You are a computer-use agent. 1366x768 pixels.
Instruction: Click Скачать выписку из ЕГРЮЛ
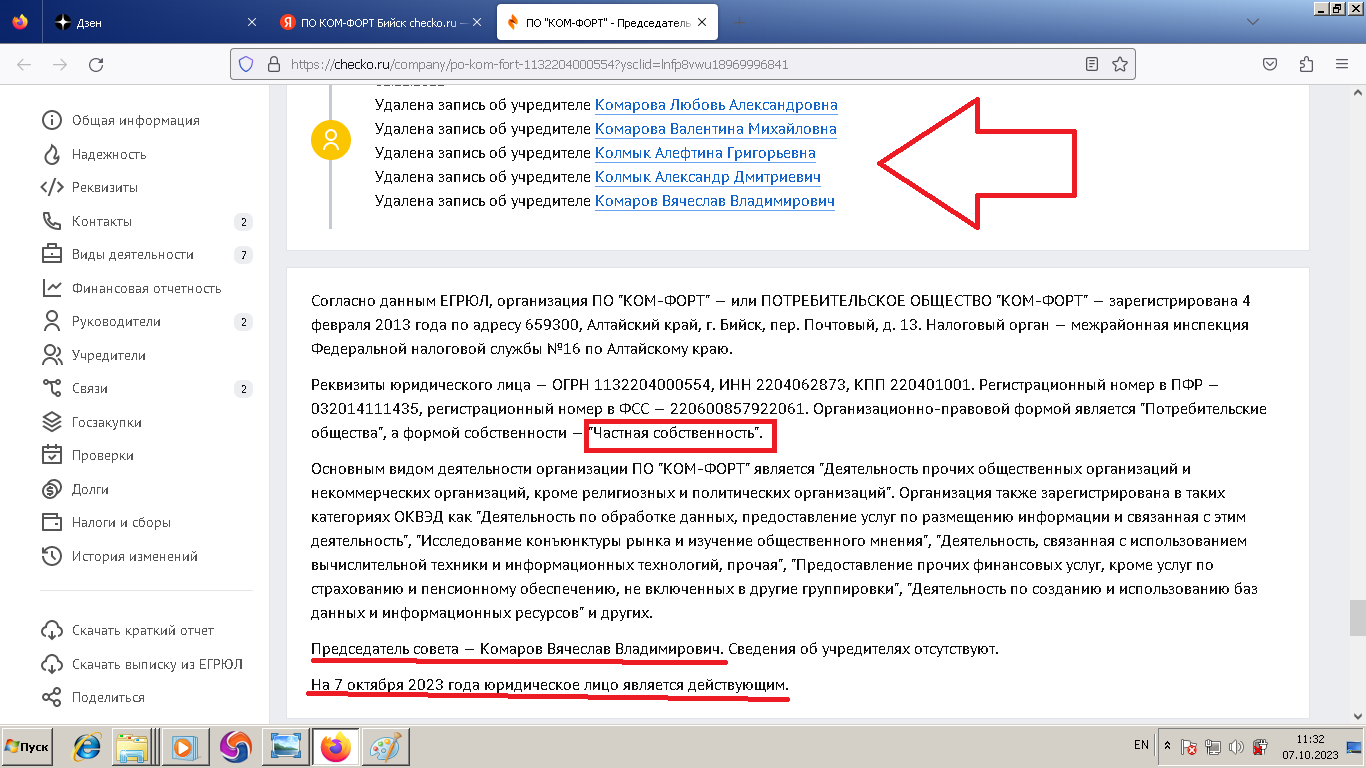[x=157, y=664]
